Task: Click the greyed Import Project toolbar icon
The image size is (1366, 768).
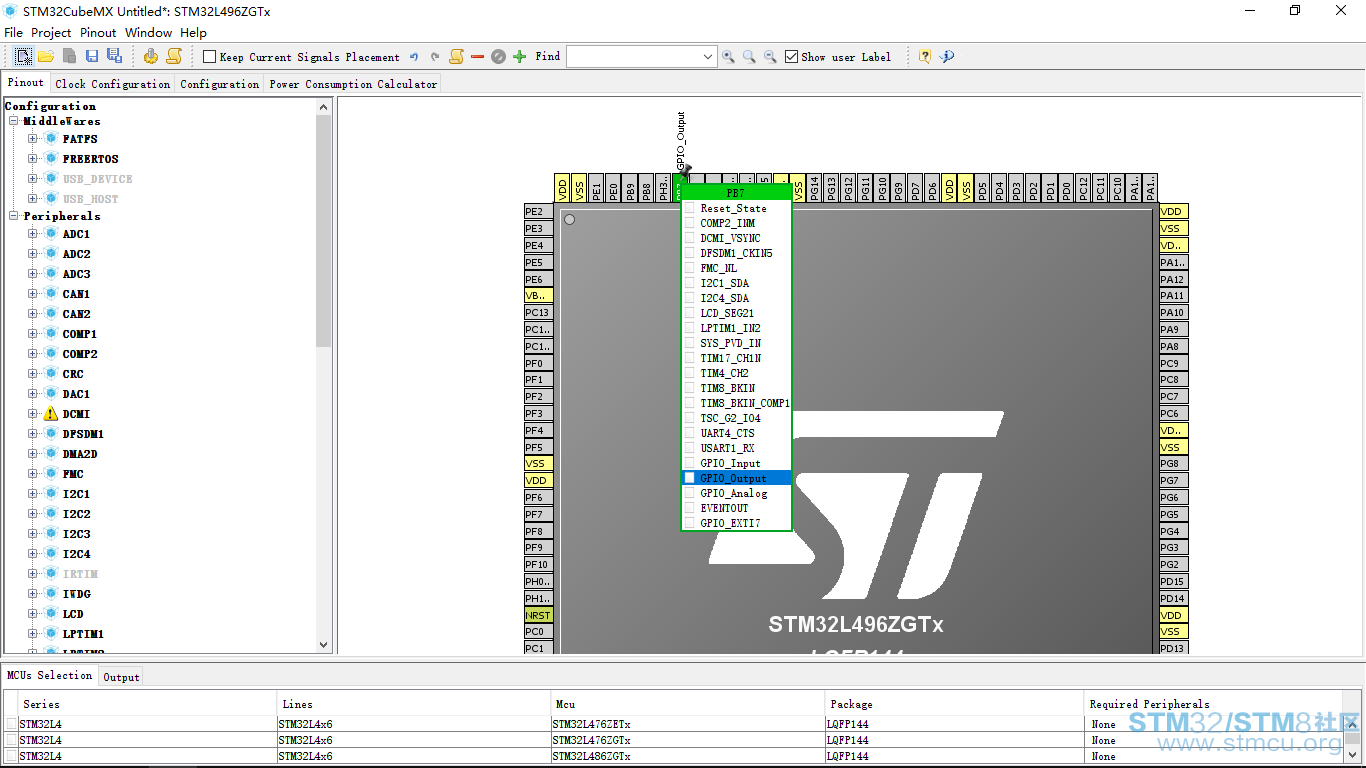Action: click(69, 56)
